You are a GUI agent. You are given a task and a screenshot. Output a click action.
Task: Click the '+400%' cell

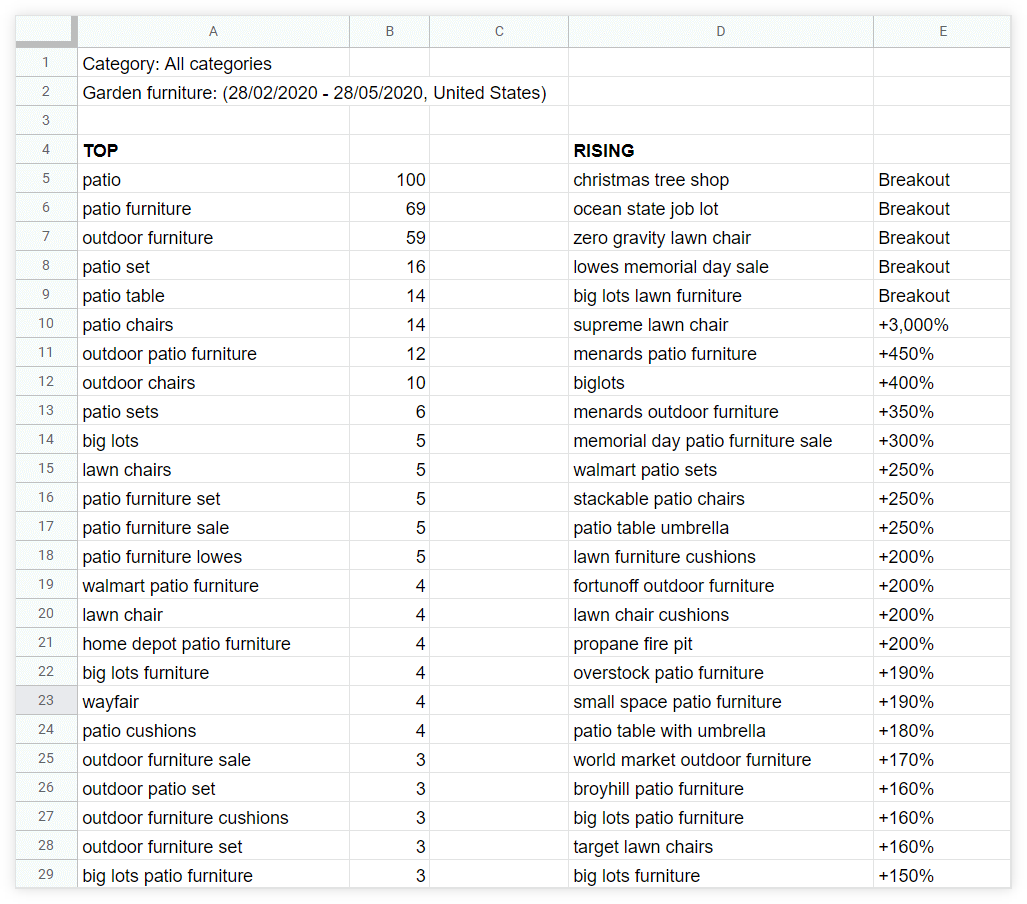(942, 382)
